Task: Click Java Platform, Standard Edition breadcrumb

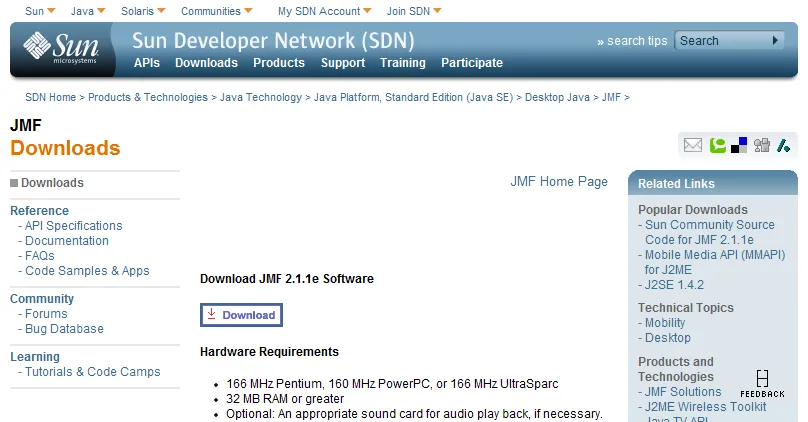Action: (413, 97)
